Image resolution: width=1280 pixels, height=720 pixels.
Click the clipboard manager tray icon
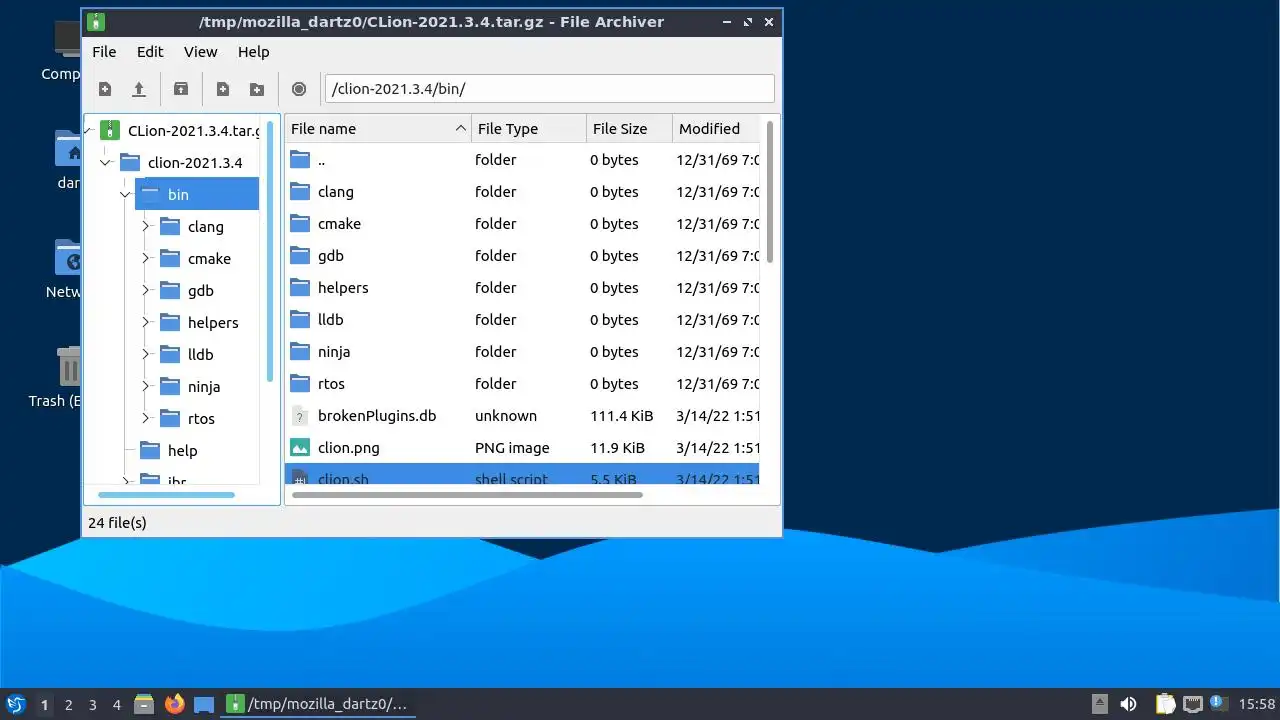[1166, 704]
